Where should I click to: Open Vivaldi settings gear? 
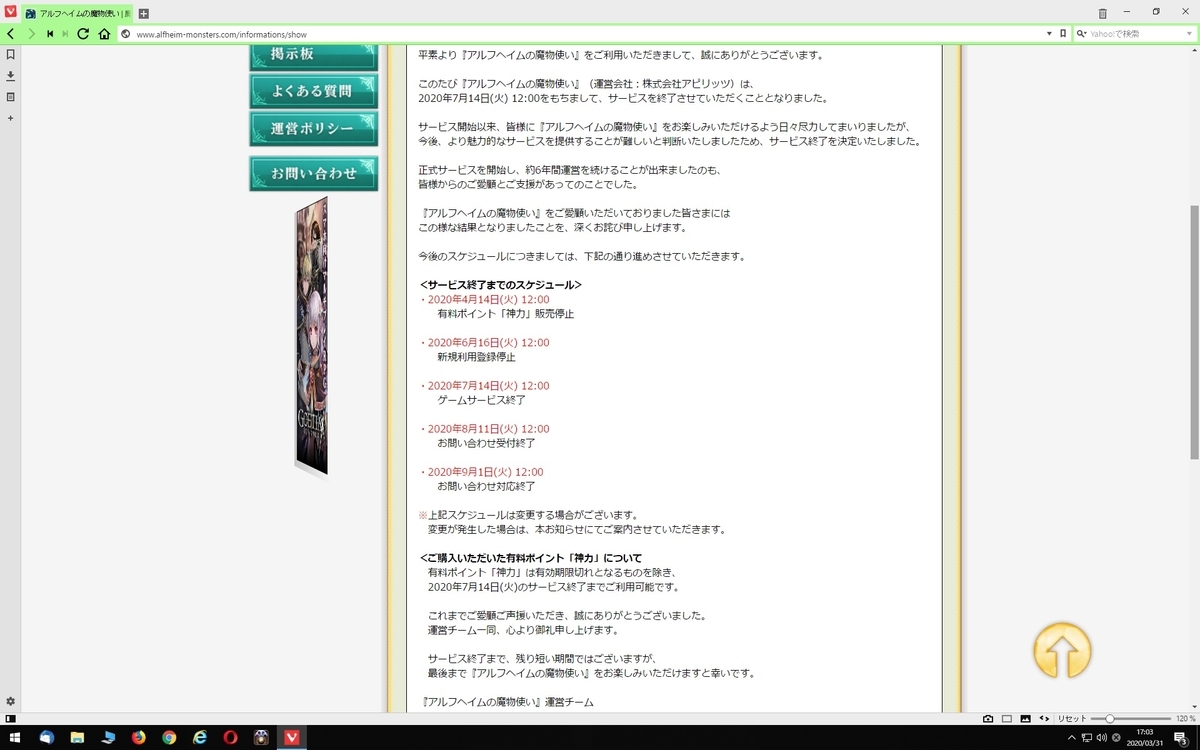point(10,702)
